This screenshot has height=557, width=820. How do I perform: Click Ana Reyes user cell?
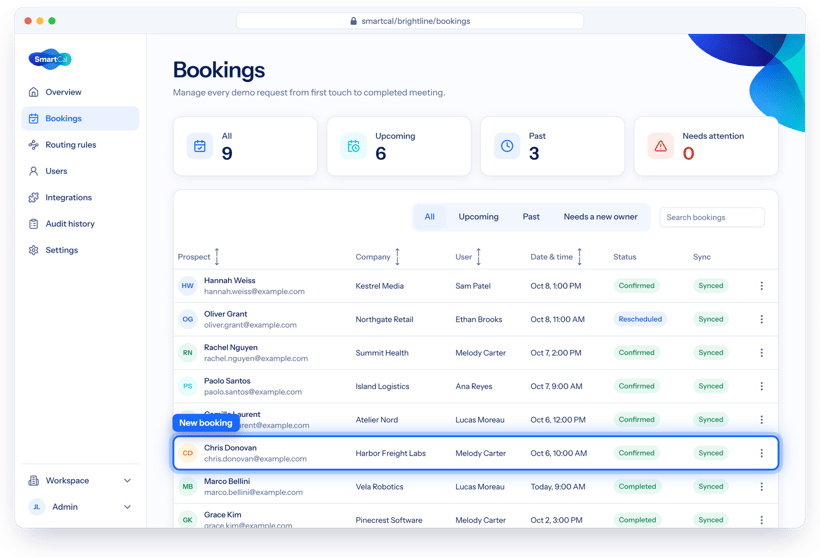tap(474, 387)
